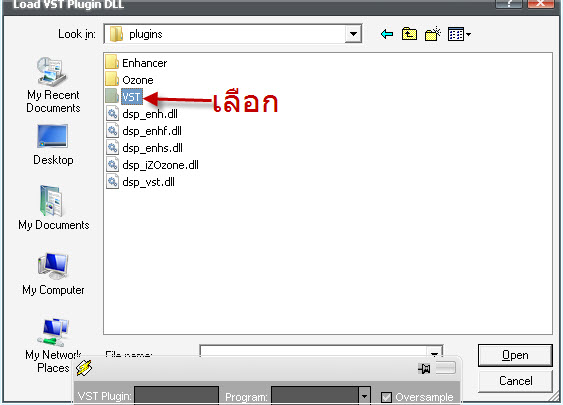Open My Computer in places bar
563x405 pixels.
click(x=53, y=274)
